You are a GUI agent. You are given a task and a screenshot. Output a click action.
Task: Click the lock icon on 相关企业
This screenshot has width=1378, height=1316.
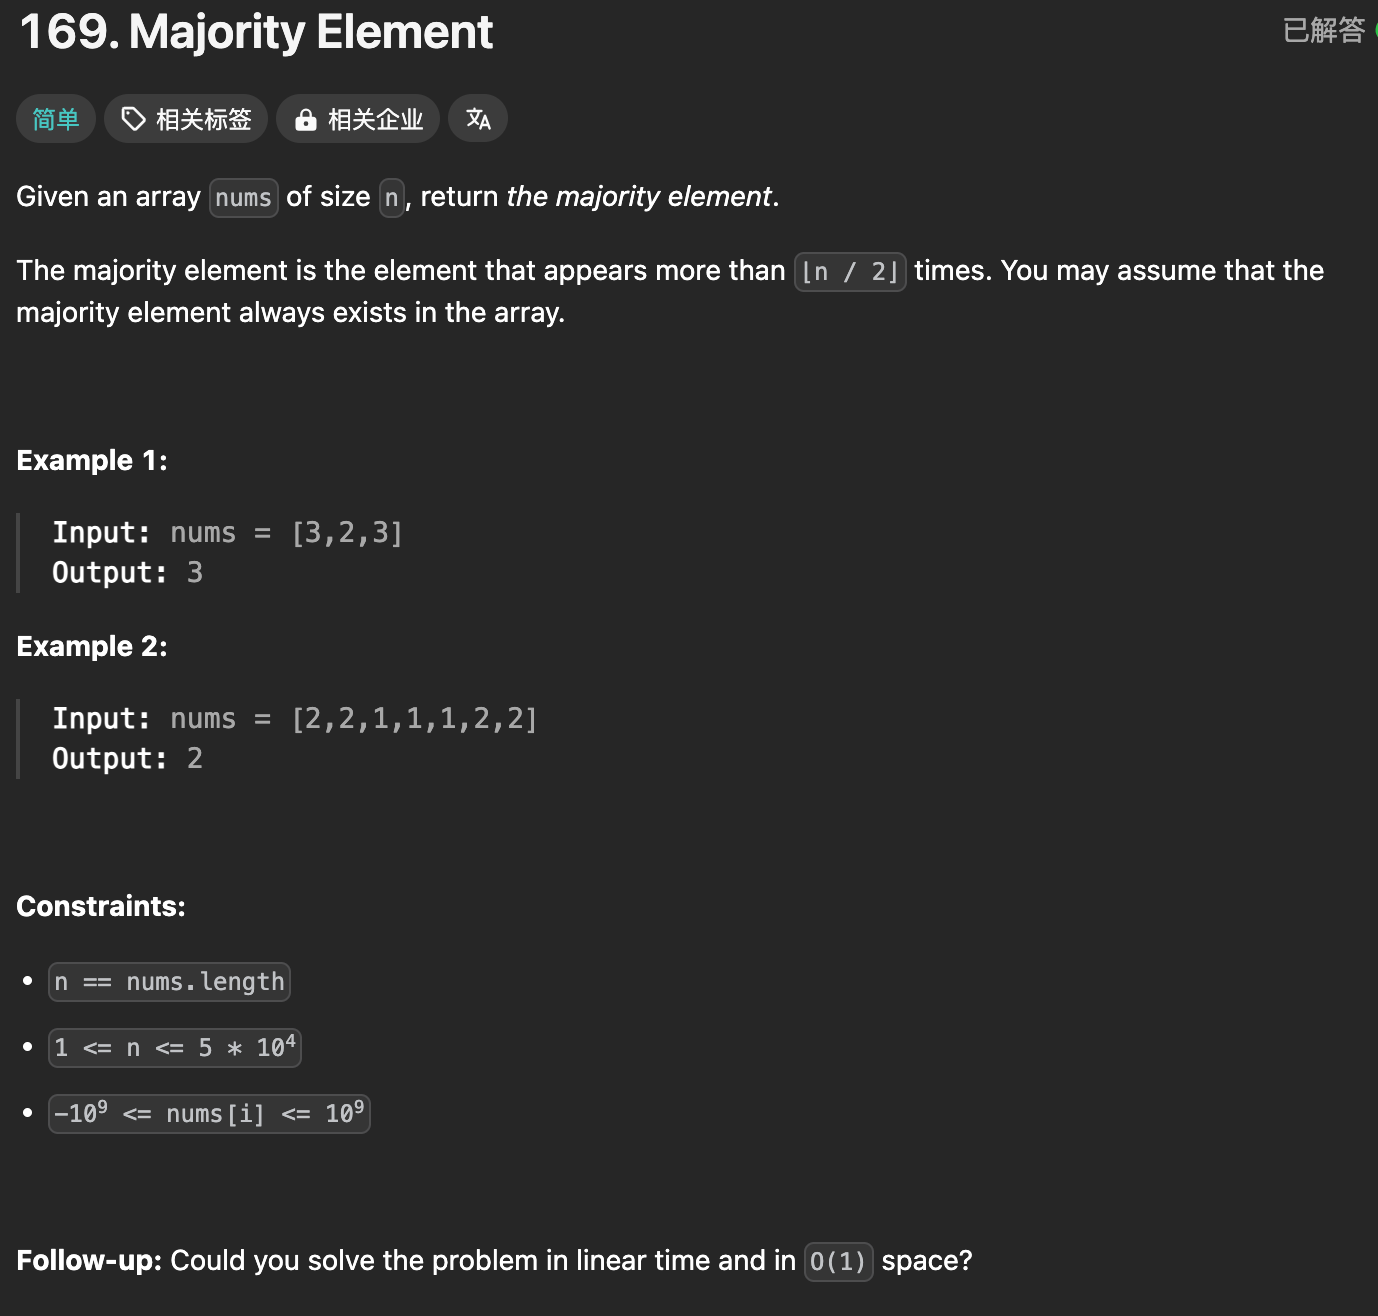306,118
